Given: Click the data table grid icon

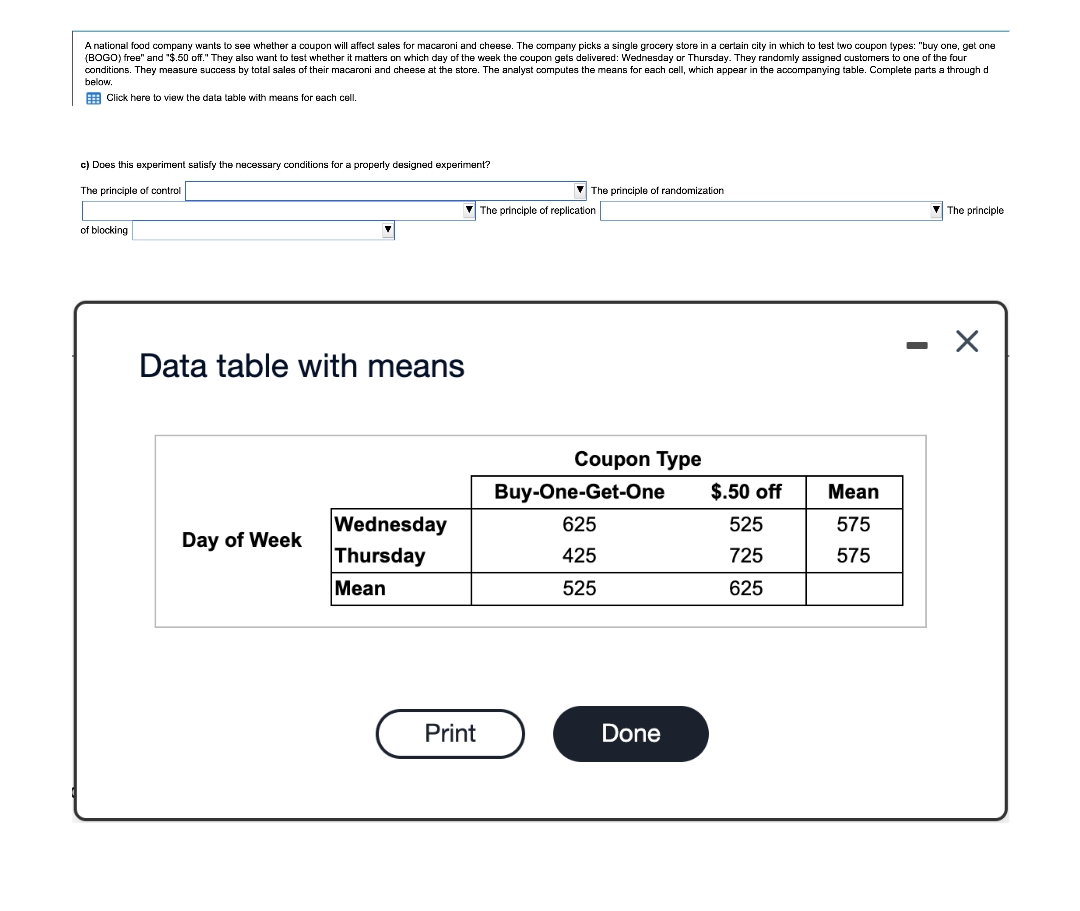Looking at the screenshot, I should point(93,98).
